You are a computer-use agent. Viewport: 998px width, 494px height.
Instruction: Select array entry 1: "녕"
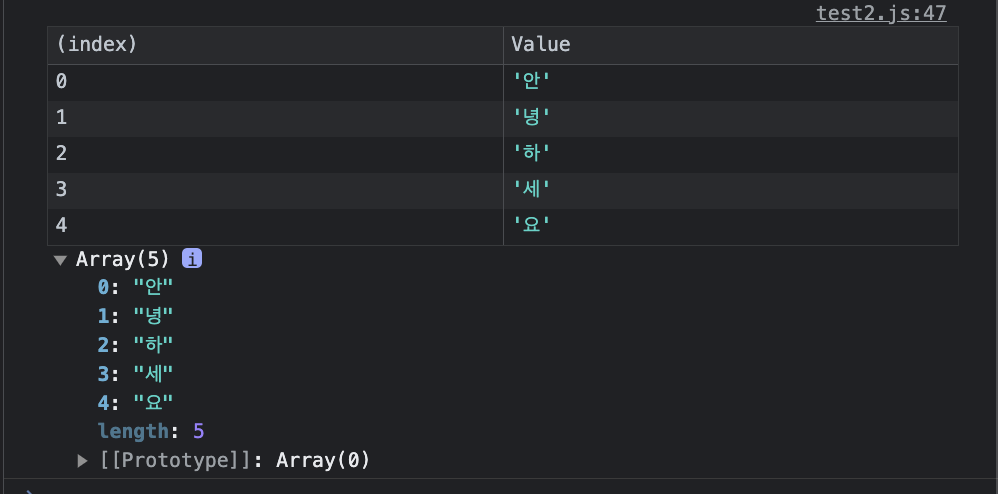pyautogui.click(x=136, y=316)
